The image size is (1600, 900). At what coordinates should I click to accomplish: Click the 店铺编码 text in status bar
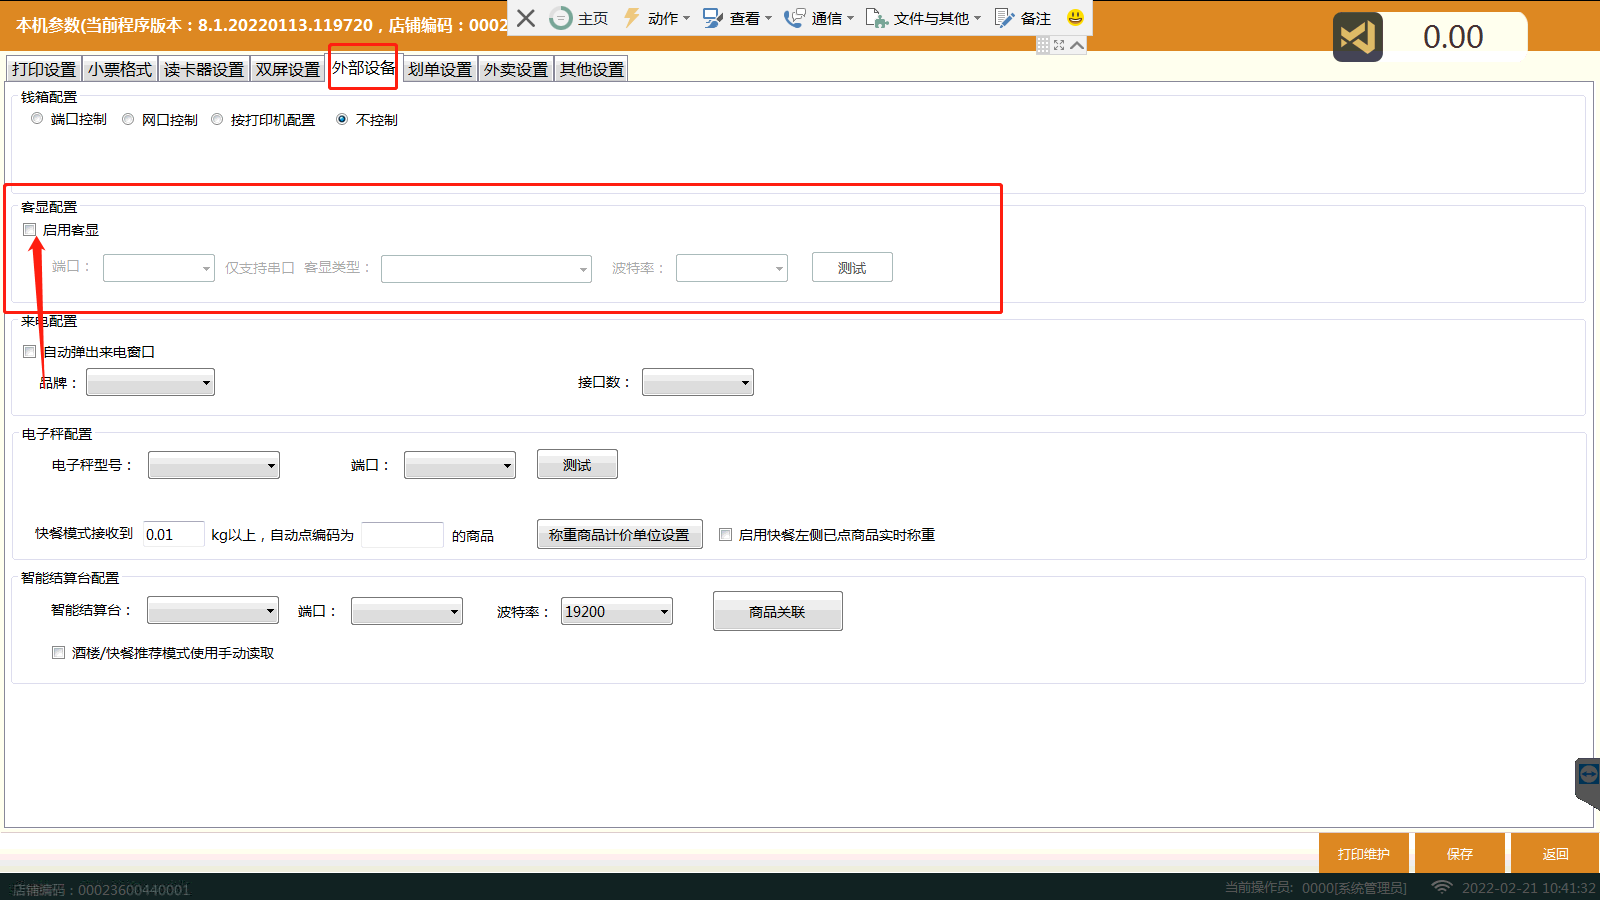pyautogui.click(x=101, y=889)
